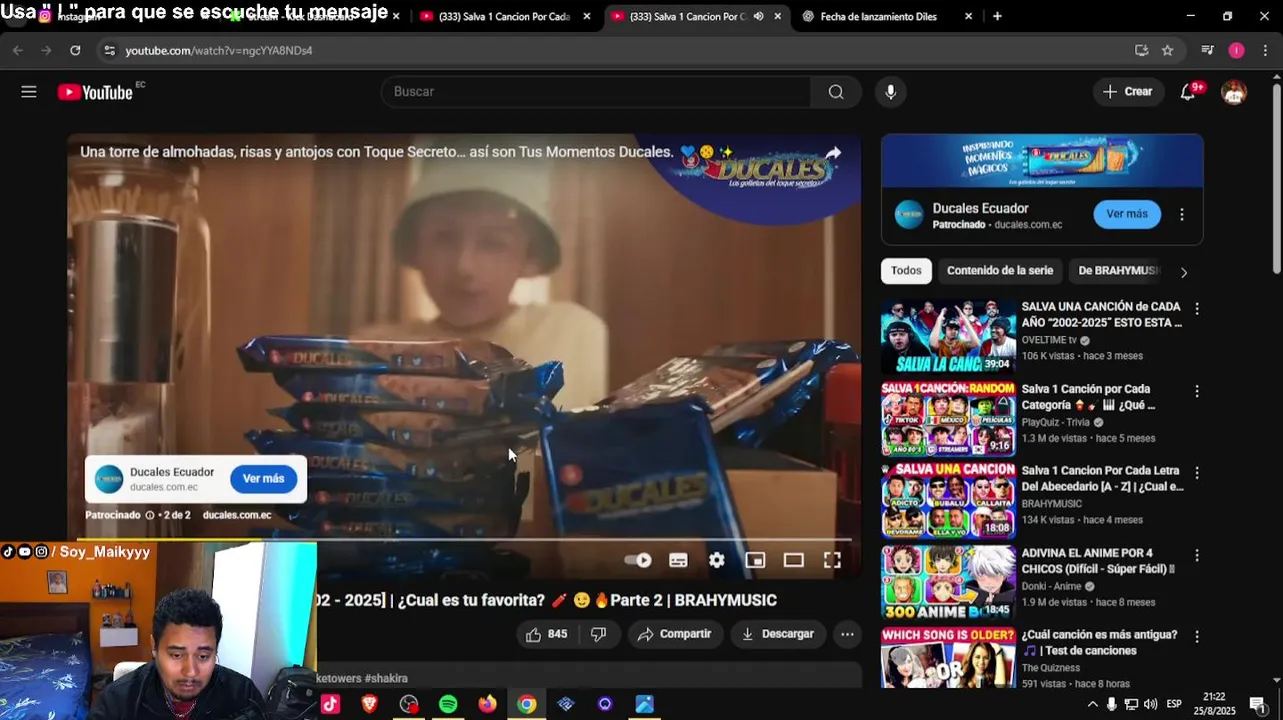Show hidden system tray icons

coord(1092,704)
